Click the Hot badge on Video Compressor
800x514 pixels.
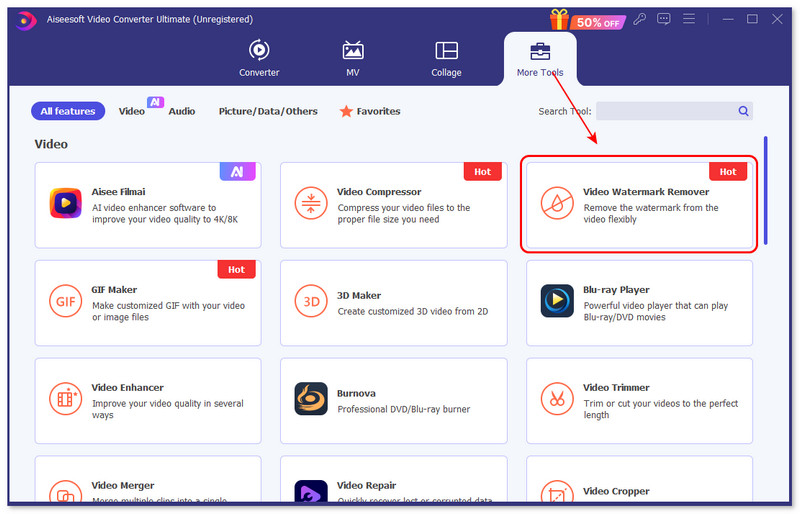click(482, 172)
